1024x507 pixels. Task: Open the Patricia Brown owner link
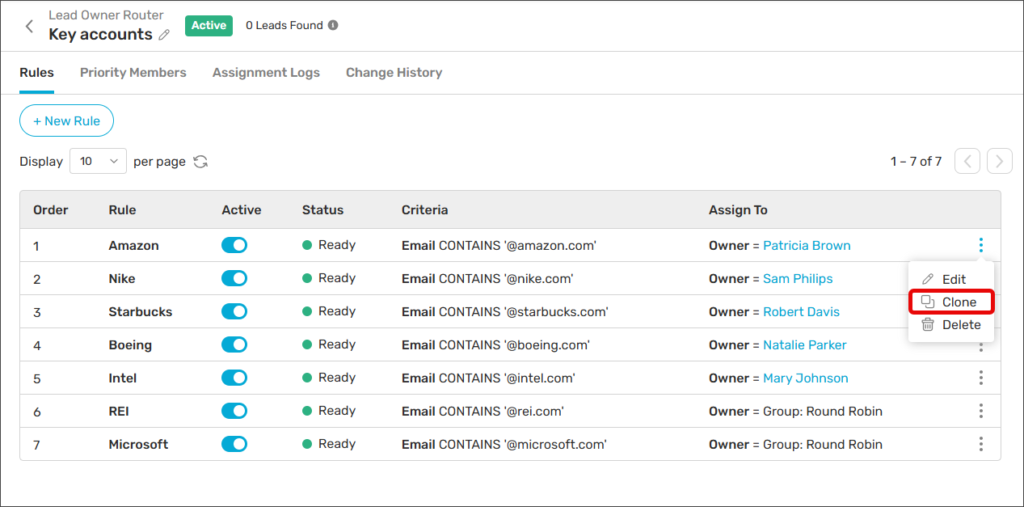(806, 245)
